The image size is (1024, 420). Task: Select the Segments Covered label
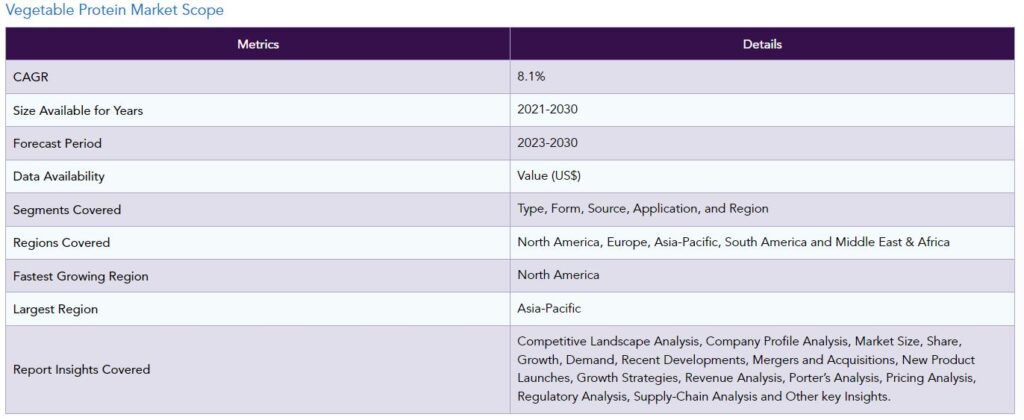coord(67,210)
